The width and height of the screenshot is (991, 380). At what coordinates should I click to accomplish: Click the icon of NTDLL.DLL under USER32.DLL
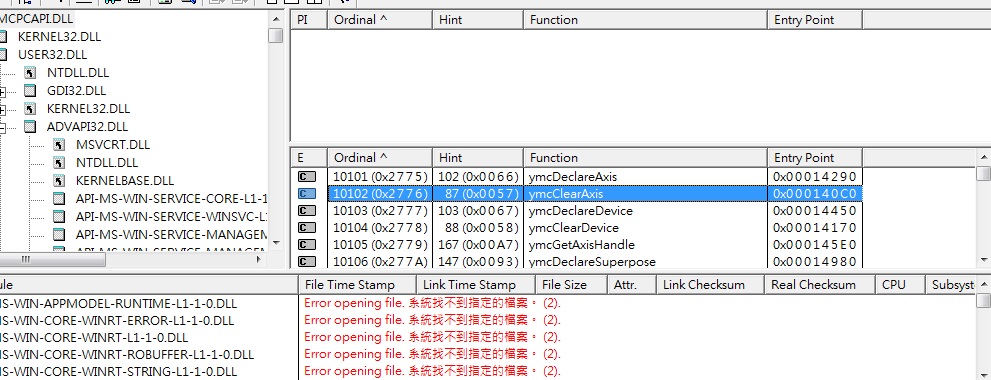(30, 72)
